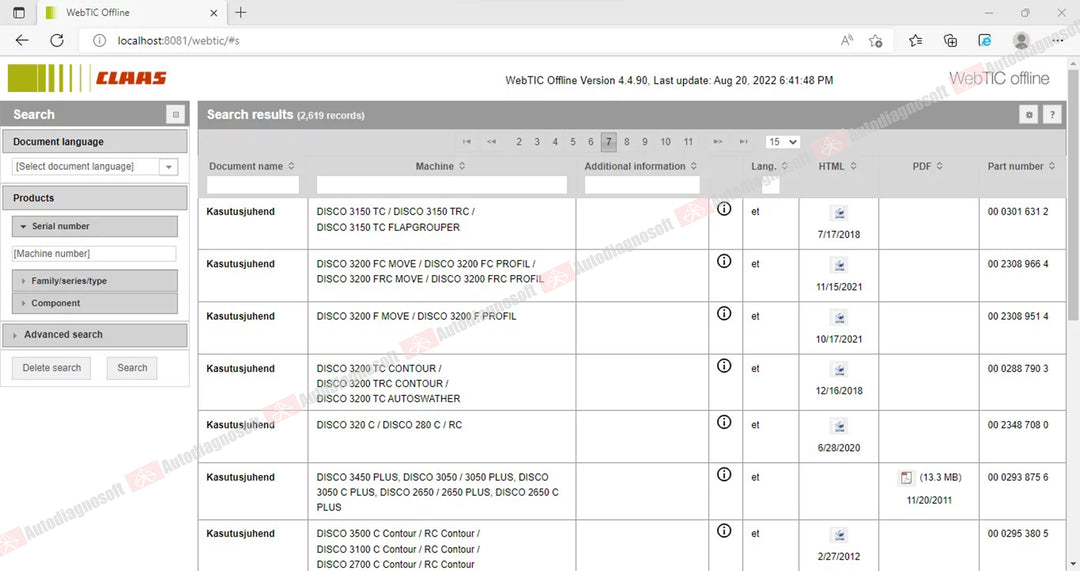
Task: Go to previous results page
Action: [x=491, y=142]
